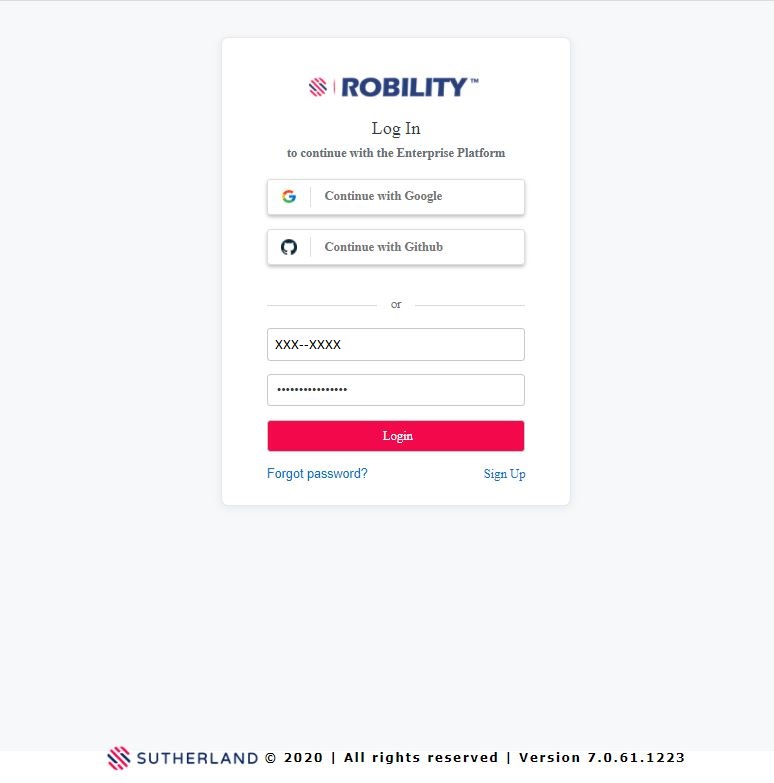This screenshot has height=783, width=774.
Task: Click the Google "G" logo icon
Action: tap(289, 196)
